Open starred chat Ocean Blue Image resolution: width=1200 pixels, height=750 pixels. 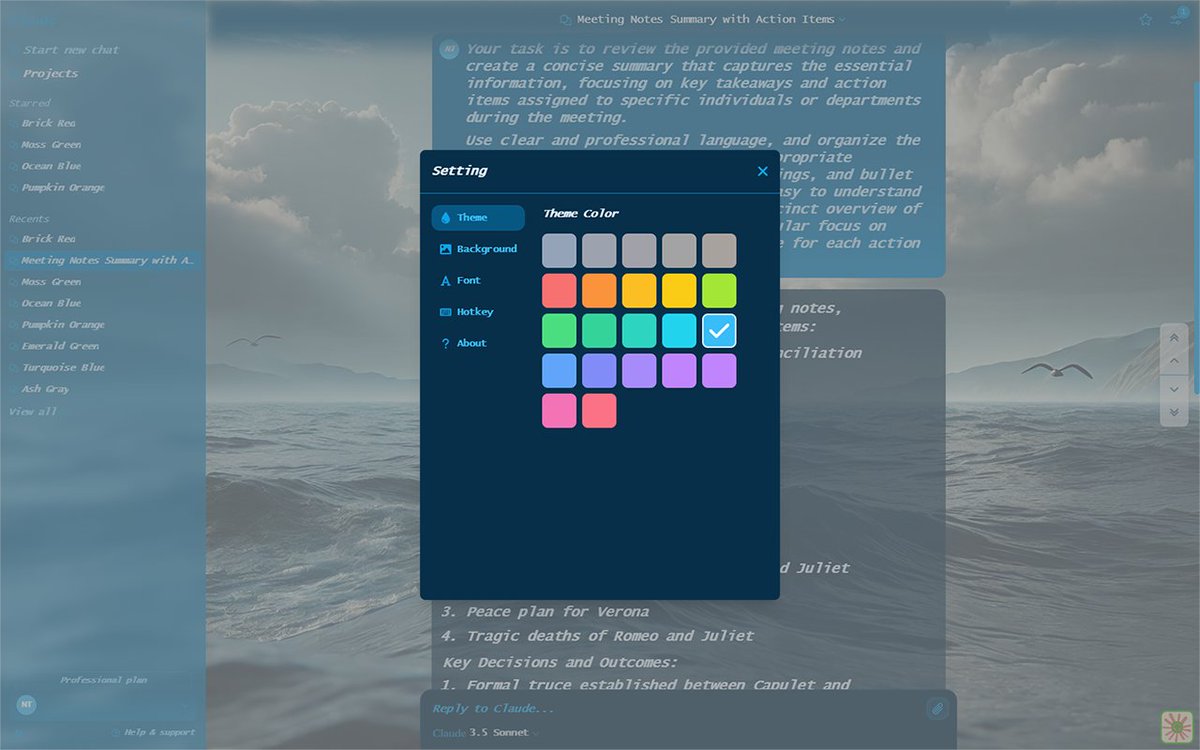(51, 166)
